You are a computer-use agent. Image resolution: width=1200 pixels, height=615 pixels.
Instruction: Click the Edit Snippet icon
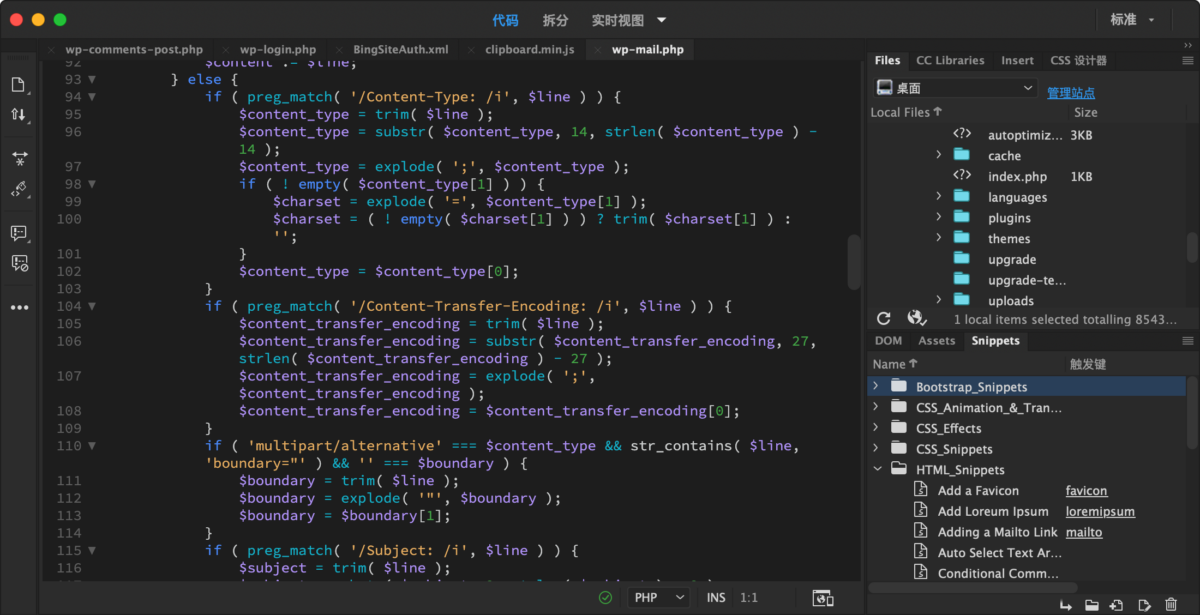[1144, 605]
